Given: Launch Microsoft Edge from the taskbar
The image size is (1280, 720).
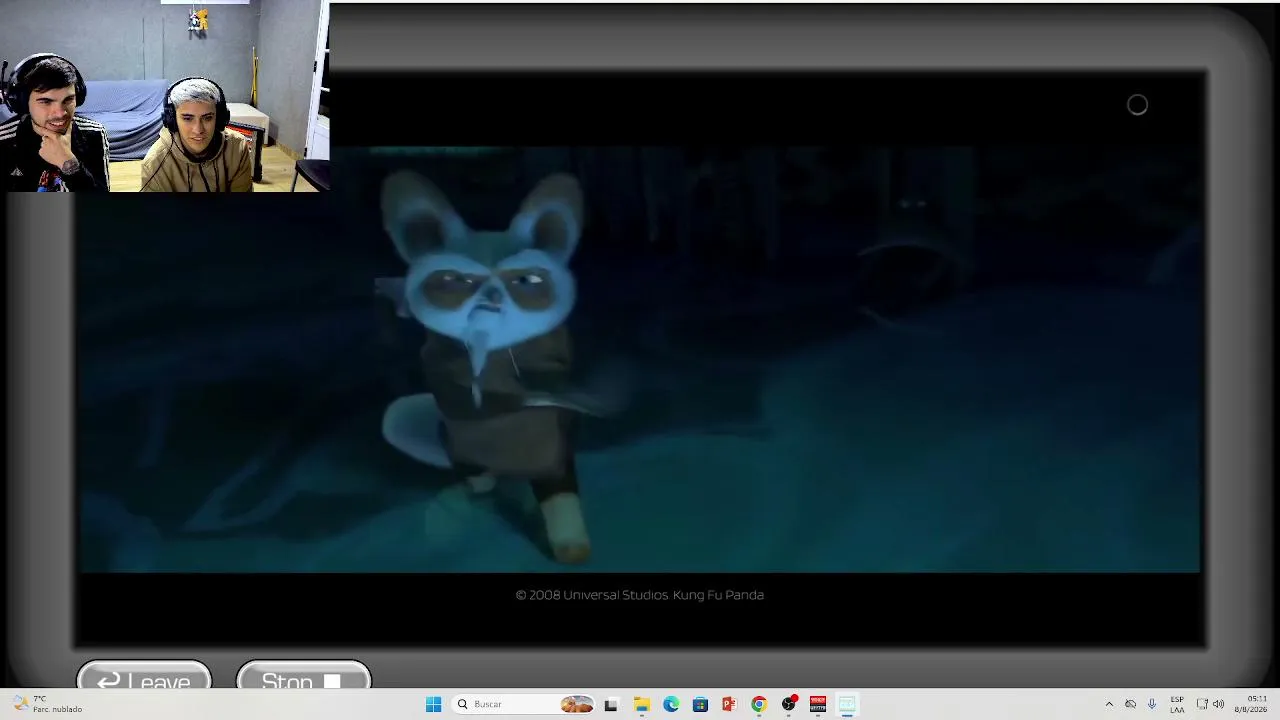Looking at the screenshot, I should [x=671, y=704].
